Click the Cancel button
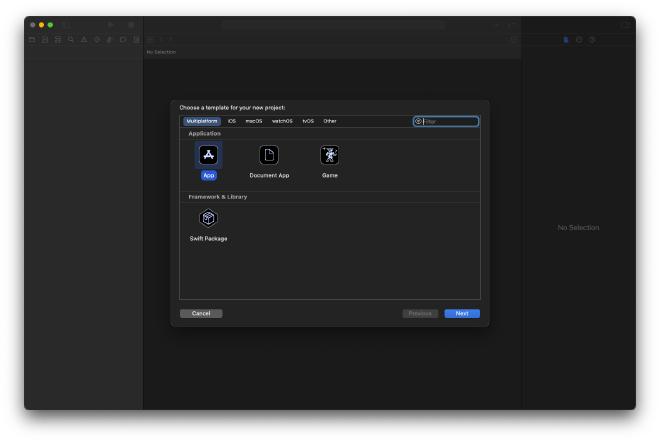Screen dimensions: 660x442 201,313
